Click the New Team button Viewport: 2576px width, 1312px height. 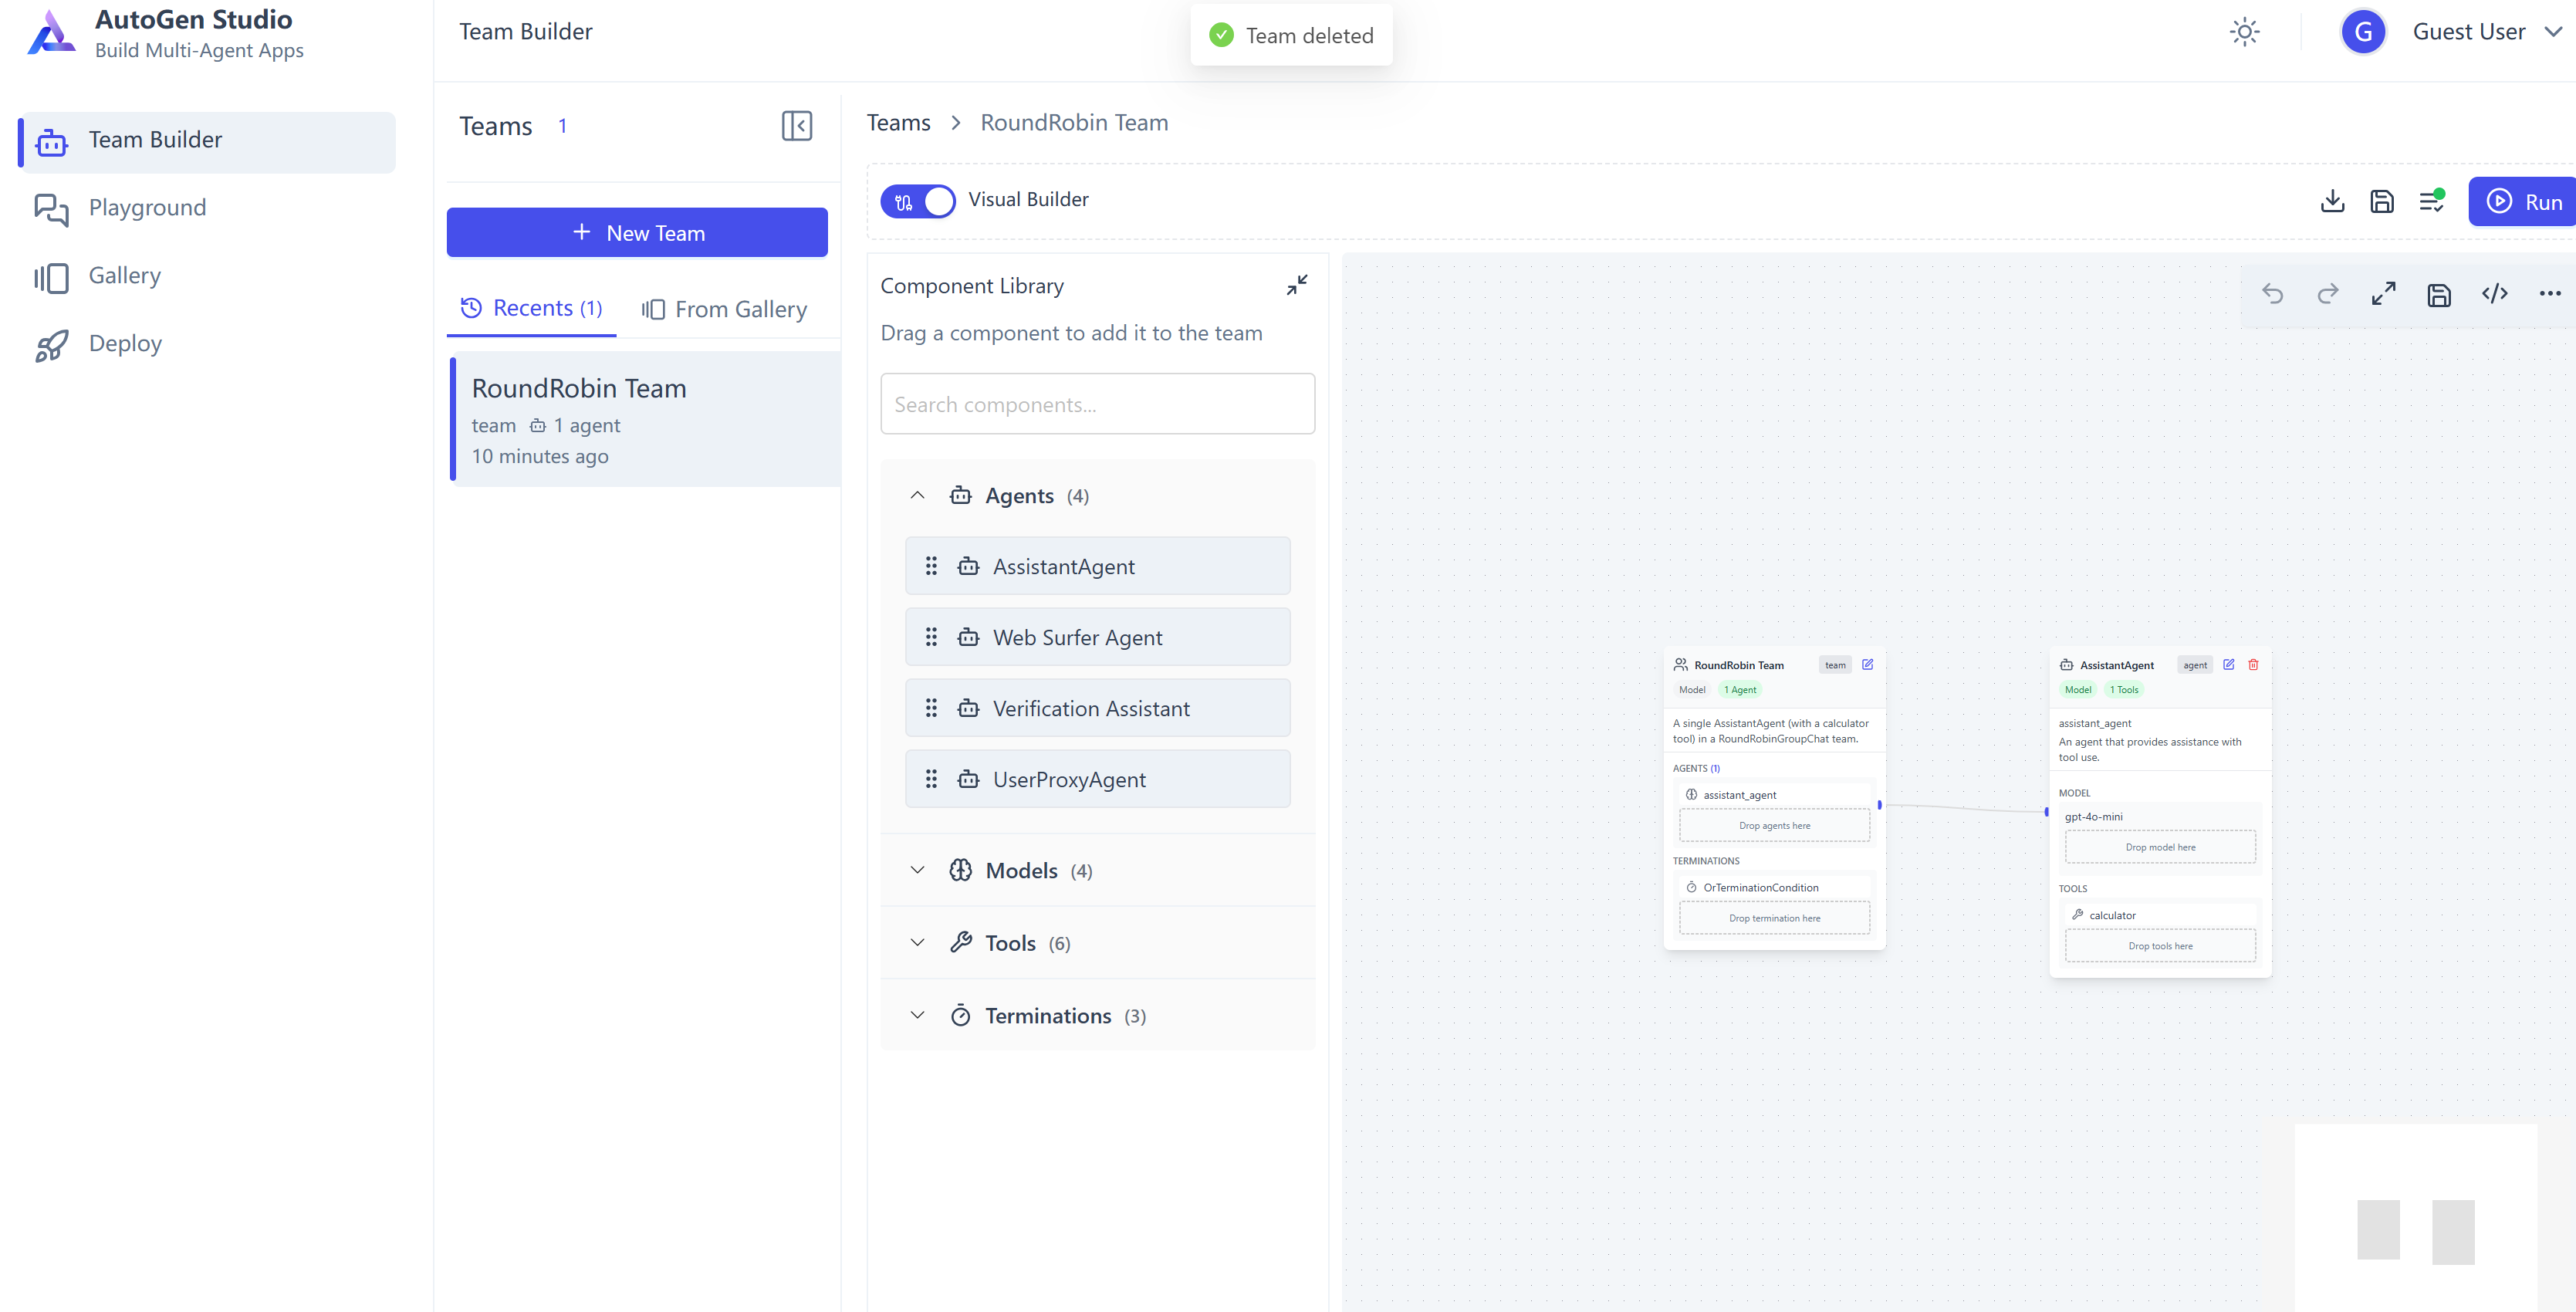[x=637, y=233]
